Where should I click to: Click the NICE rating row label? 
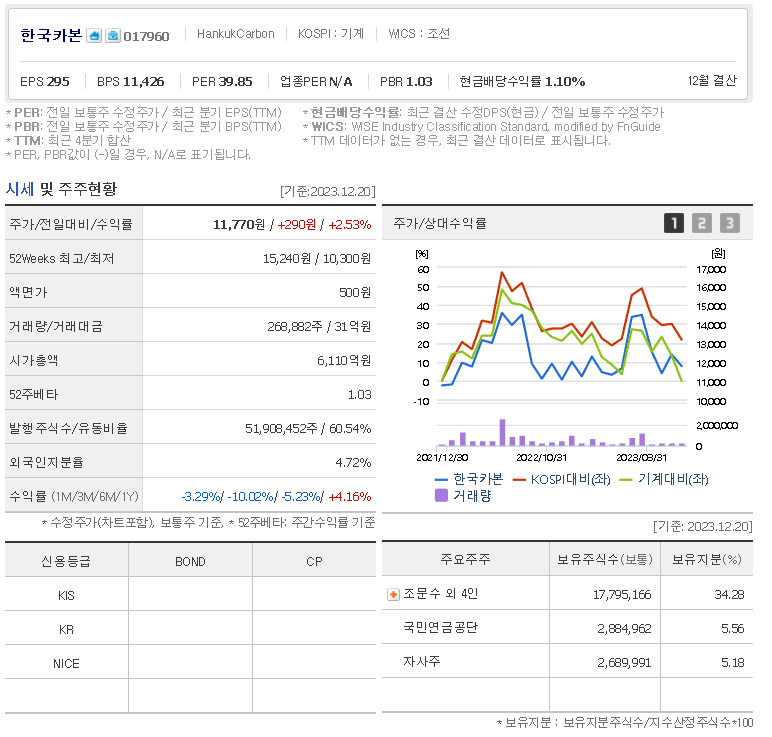(x=66, y=664)
